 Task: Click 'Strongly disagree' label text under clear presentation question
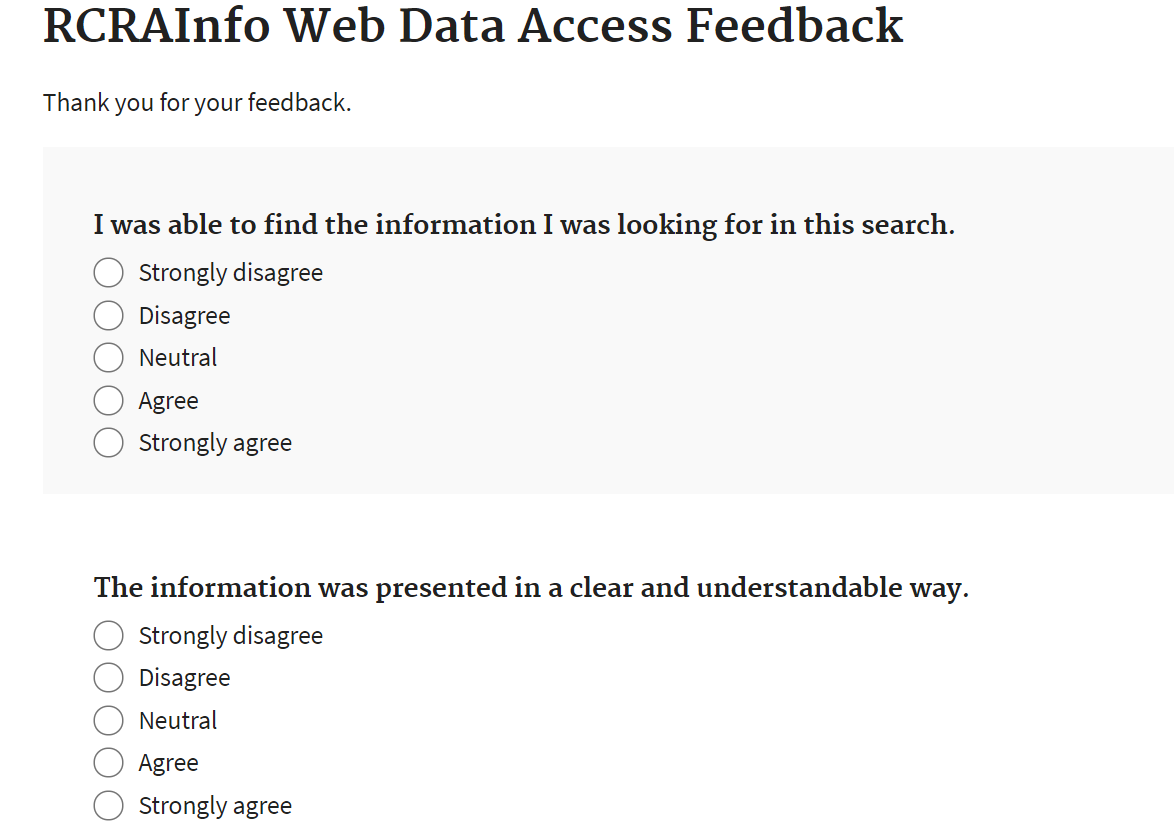click(230, 635)
